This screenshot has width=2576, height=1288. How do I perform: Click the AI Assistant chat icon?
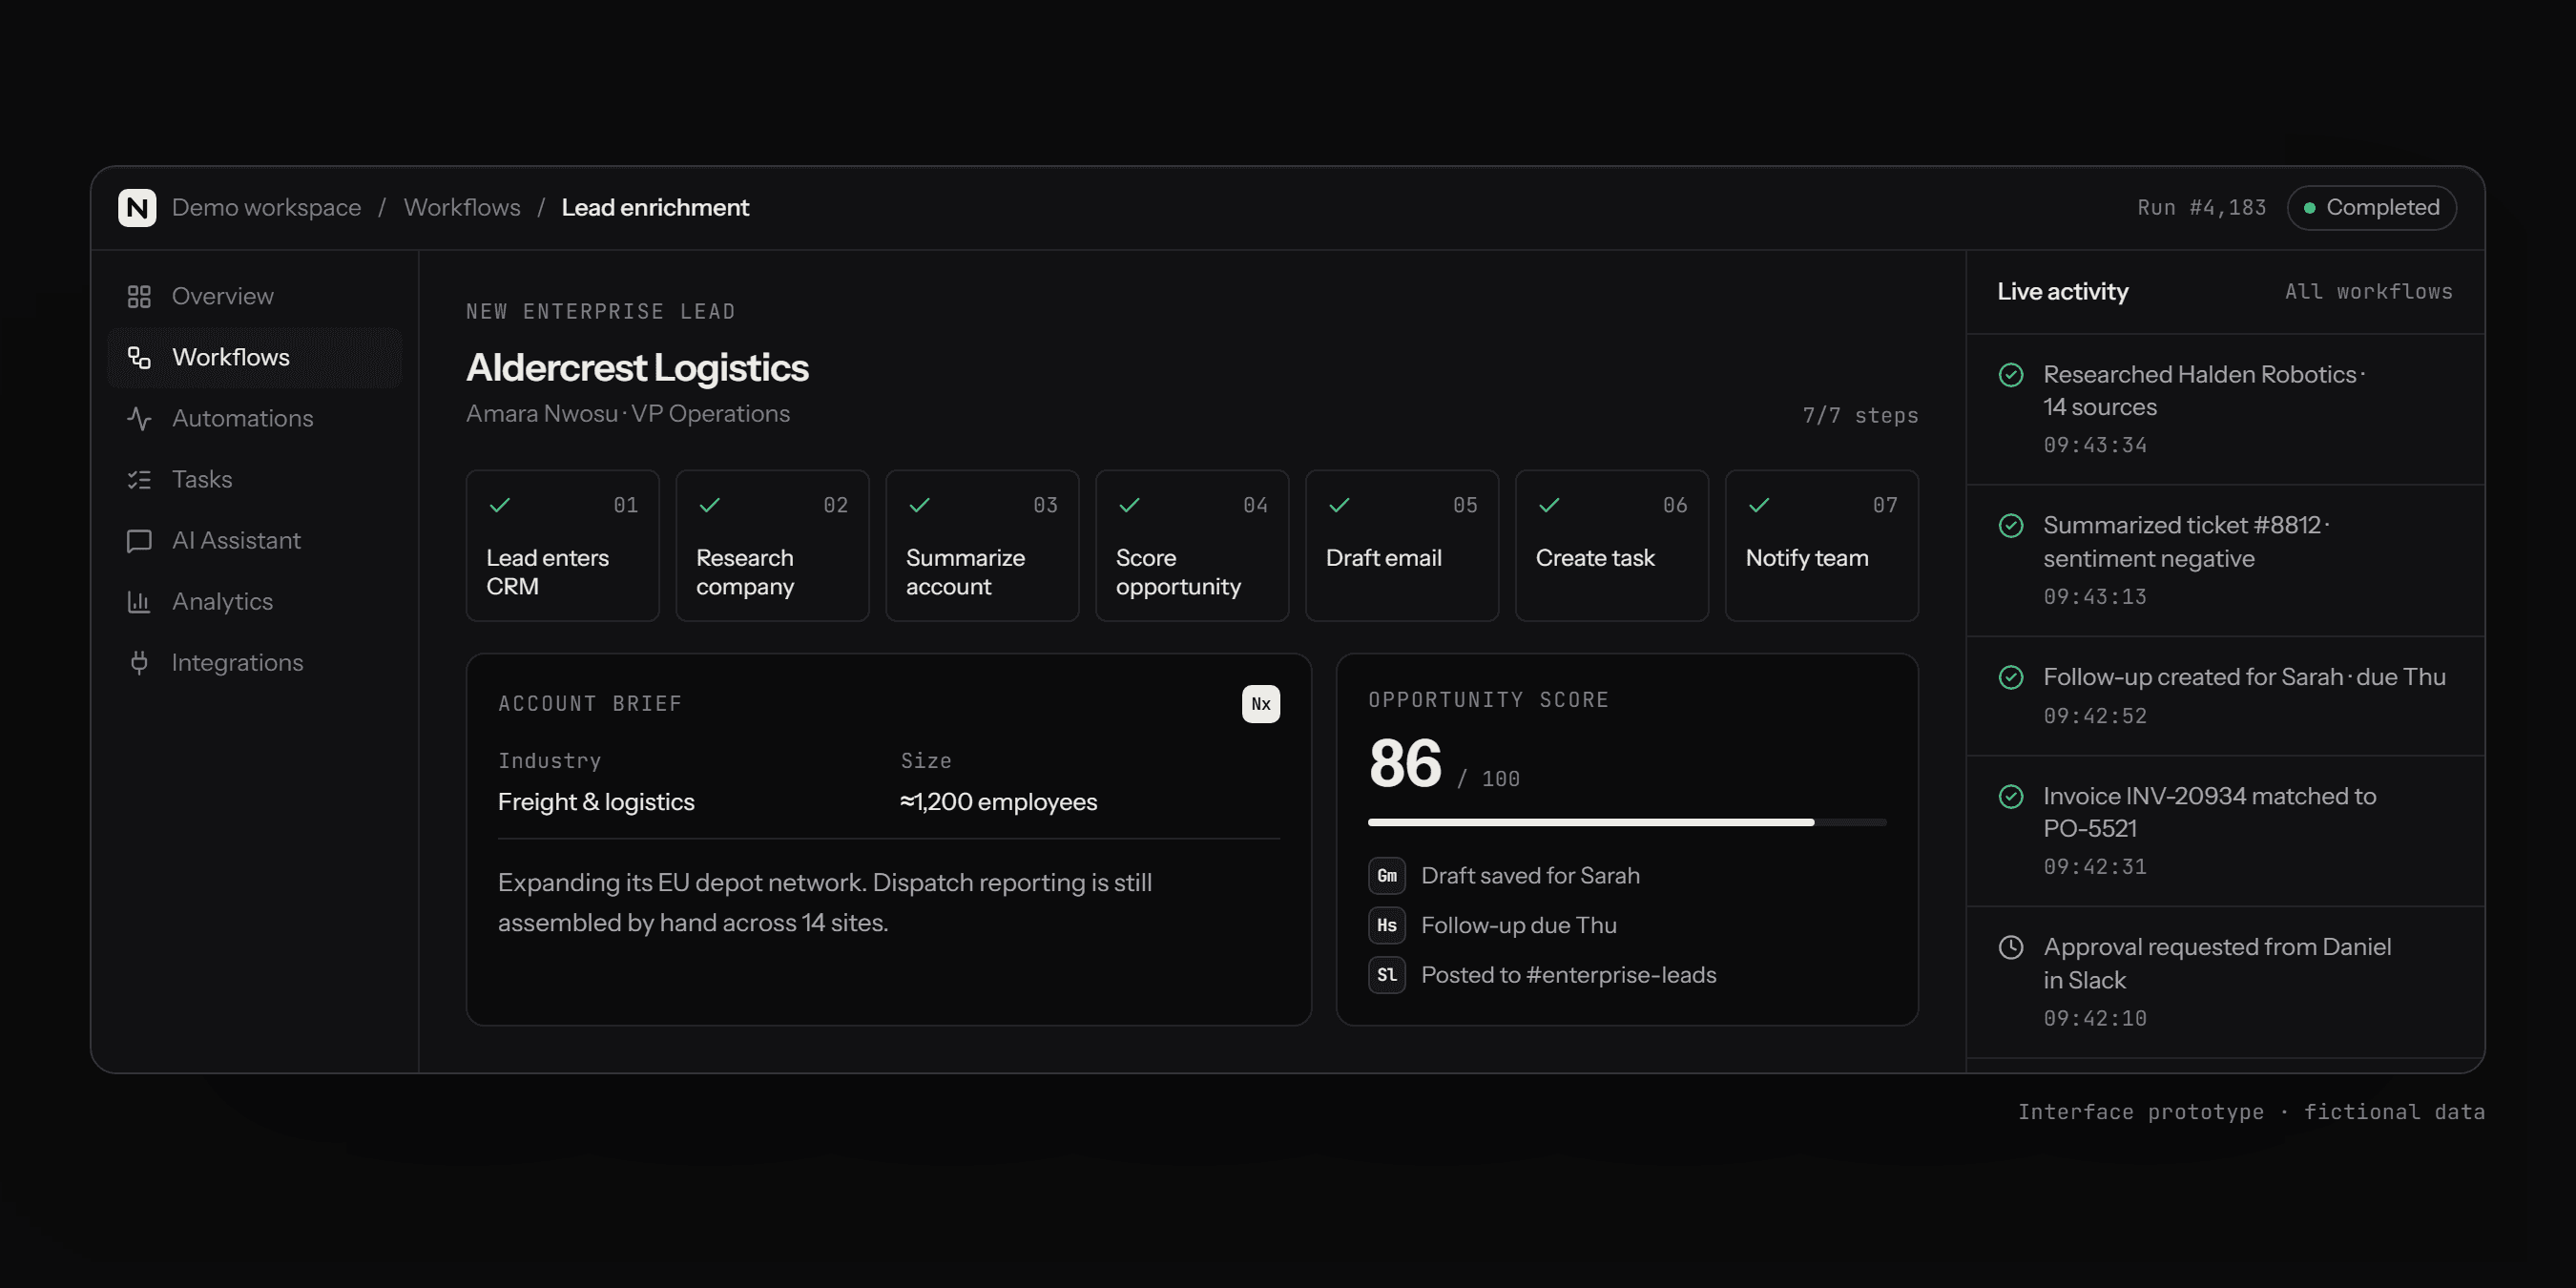click(x=139, y=541)
